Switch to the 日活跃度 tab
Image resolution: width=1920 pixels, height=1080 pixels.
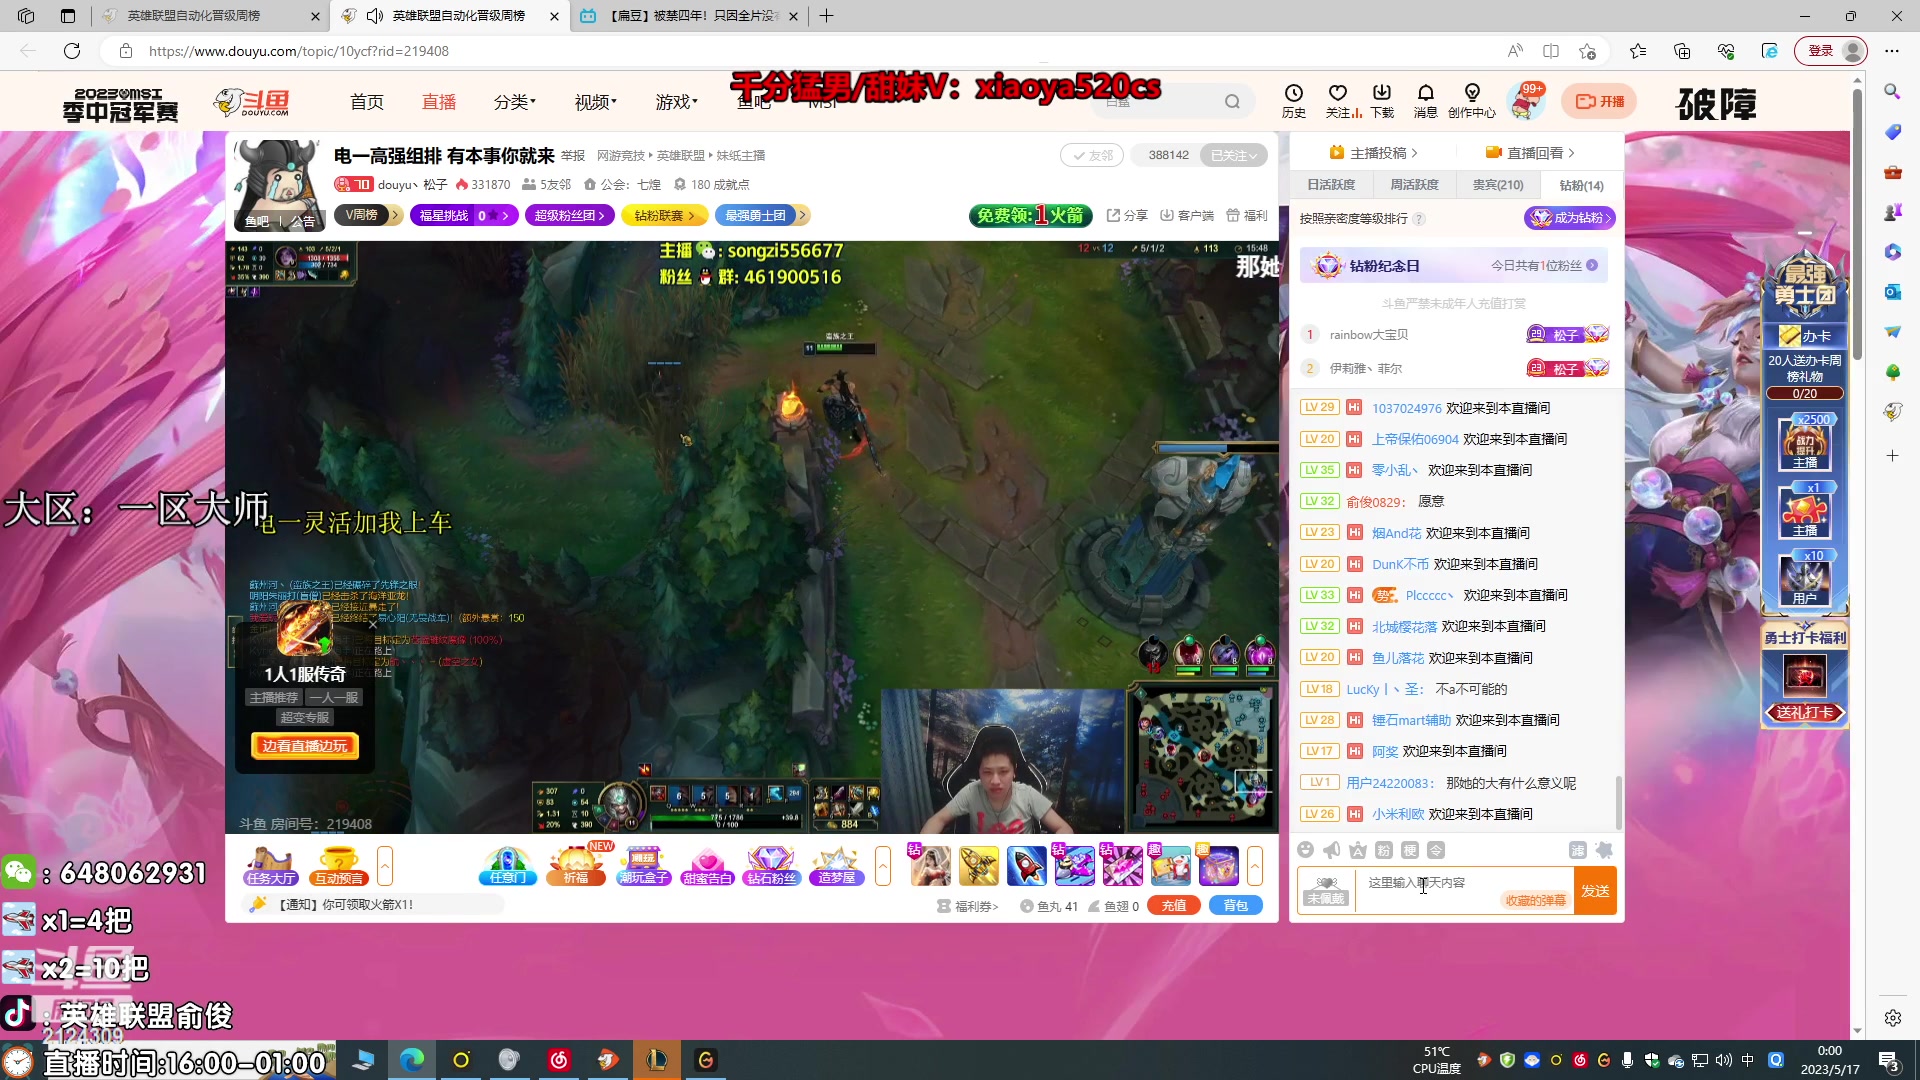[x=1331, y=185]
